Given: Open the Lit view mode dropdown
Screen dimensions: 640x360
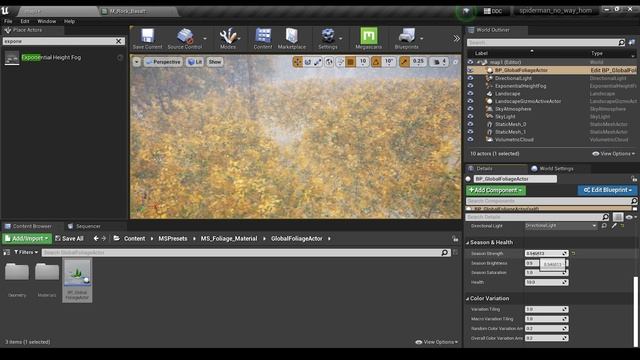Looking at the screenshot, I should tap(195, 62).
